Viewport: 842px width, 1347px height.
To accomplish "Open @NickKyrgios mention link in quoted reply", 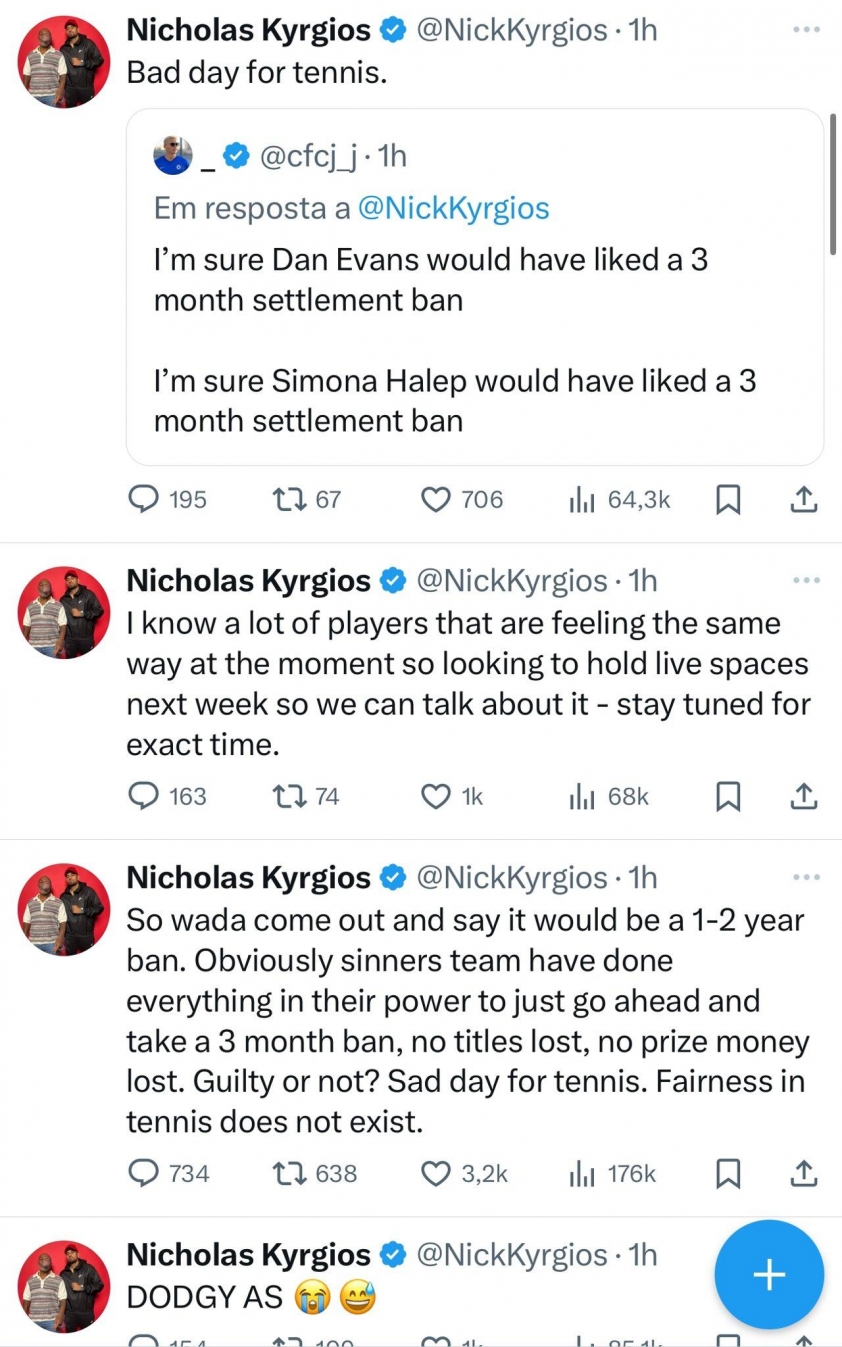I will (453, 208).
